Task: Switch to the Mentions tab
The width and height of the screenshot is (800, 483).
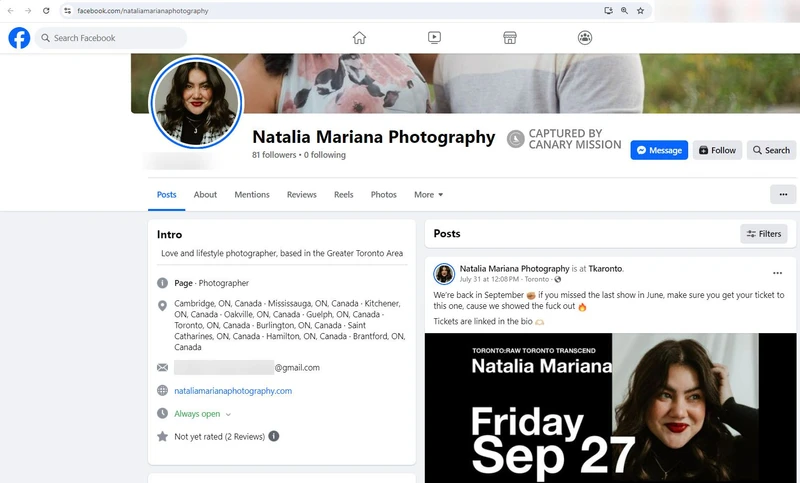Action: tap(252, 194)
